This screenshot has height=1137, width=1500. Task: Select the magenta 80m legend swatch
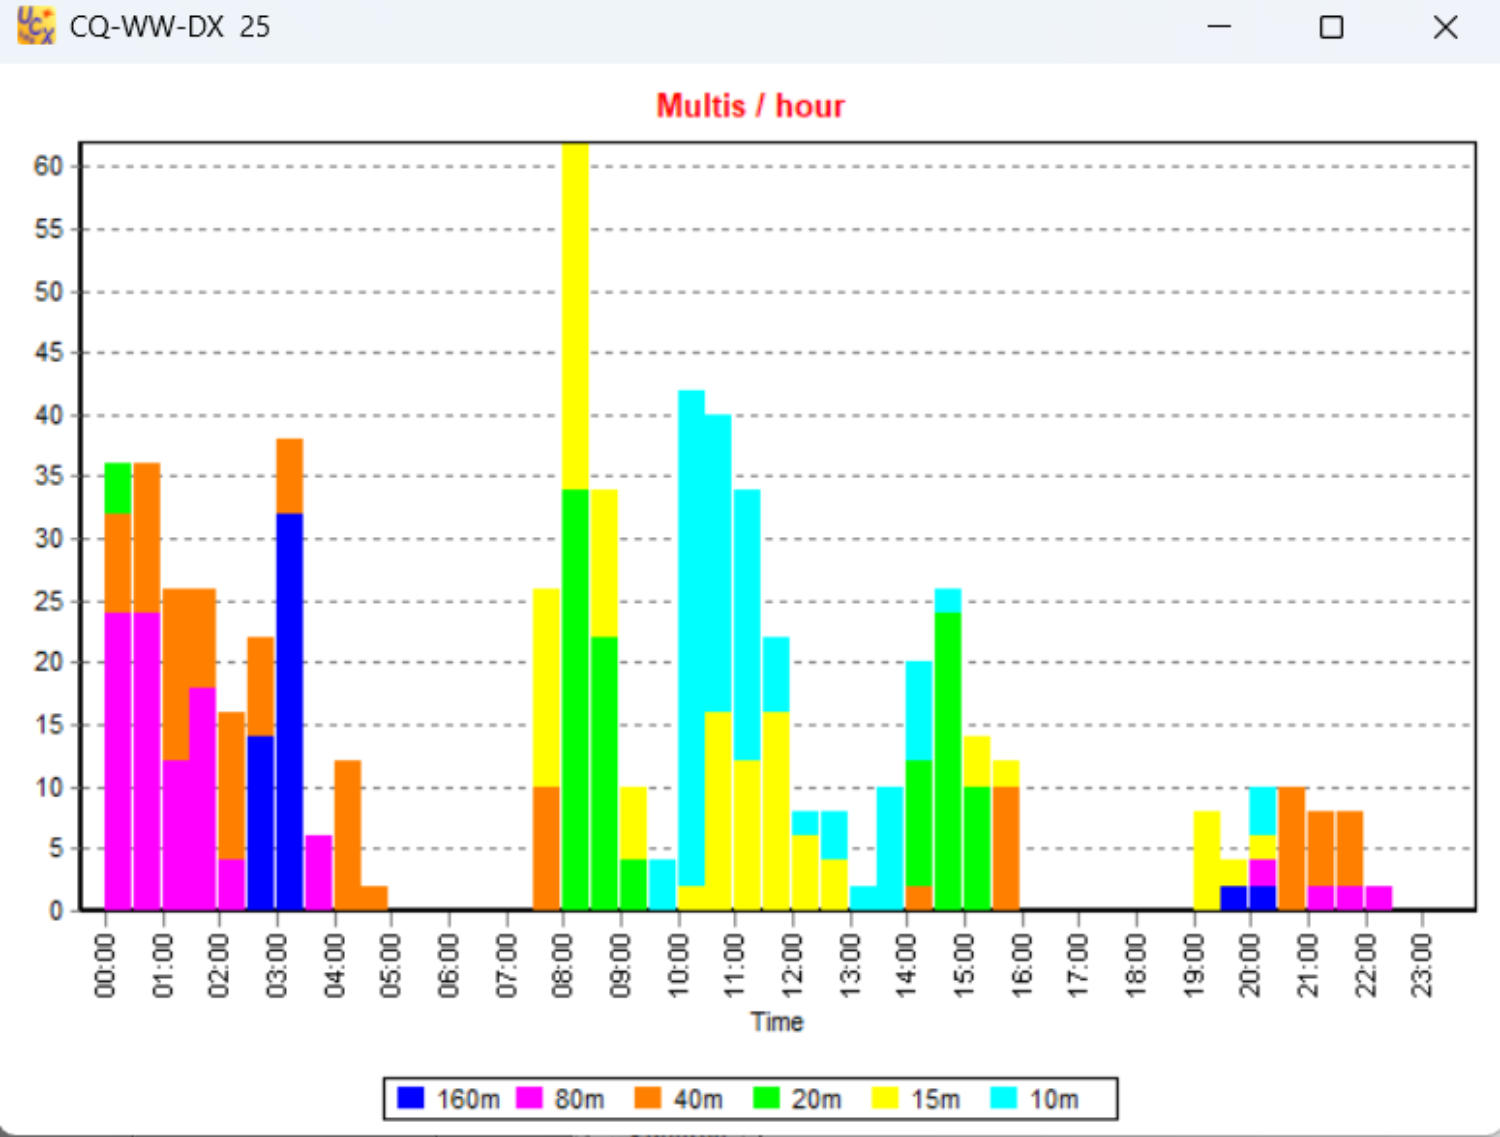click(529, 1098)
